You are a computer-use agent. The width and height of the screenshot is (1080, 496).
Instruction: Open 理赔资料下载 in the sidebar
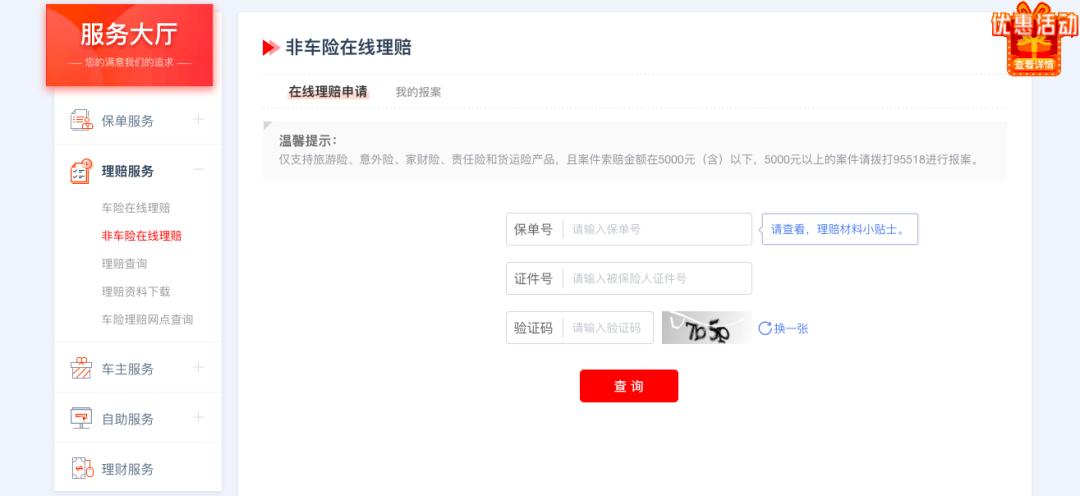click(x=136, y=291)
